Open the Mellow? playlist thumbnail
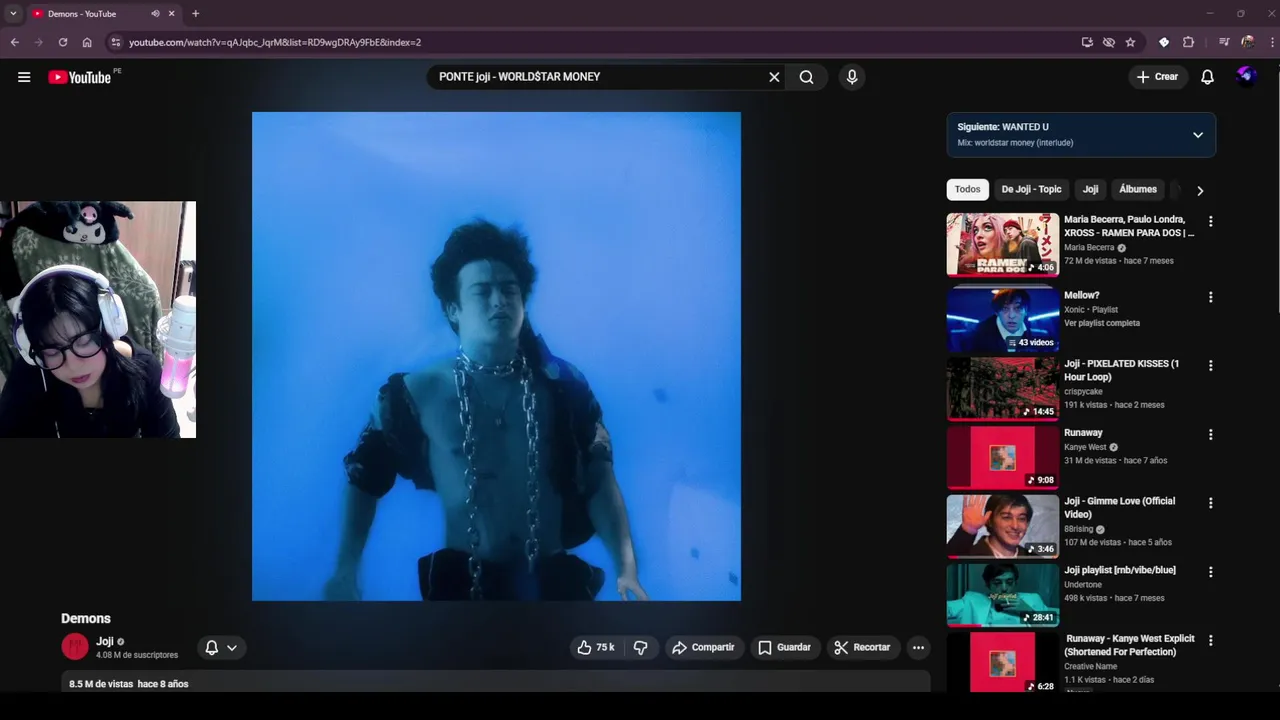Screen dimensions: 1280x720 1002,319
